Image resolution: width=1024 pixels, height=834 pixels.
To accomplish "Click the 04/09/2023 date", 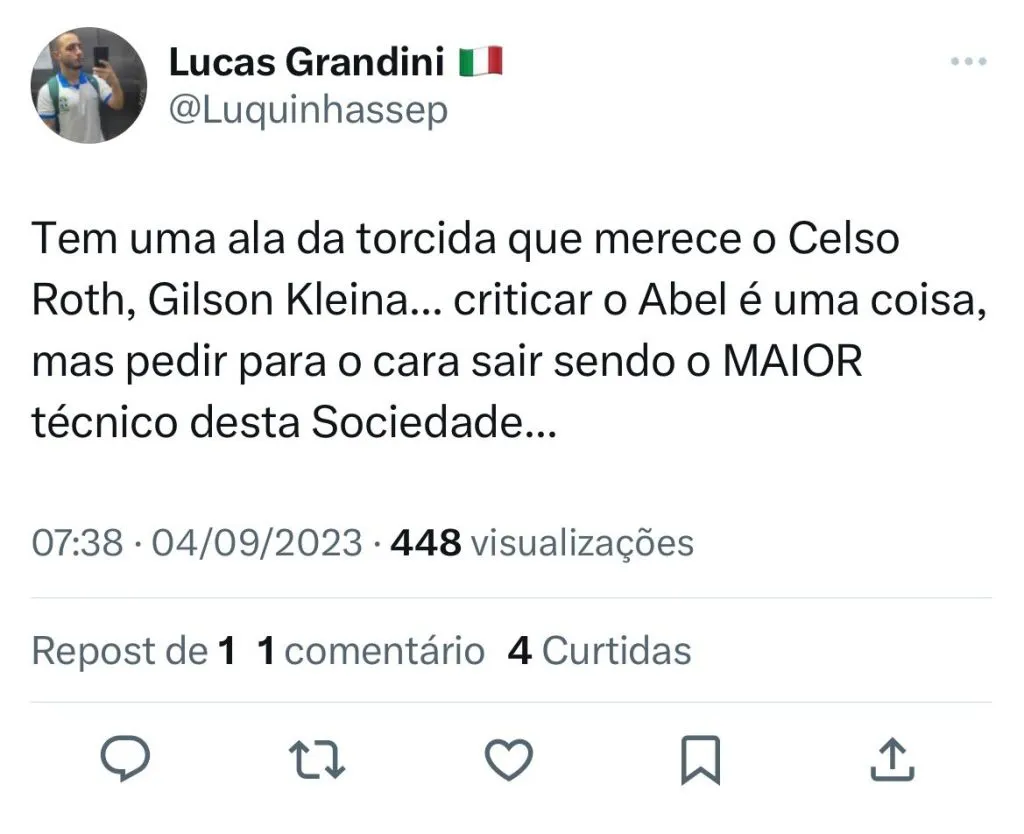I will pos(256,543).
